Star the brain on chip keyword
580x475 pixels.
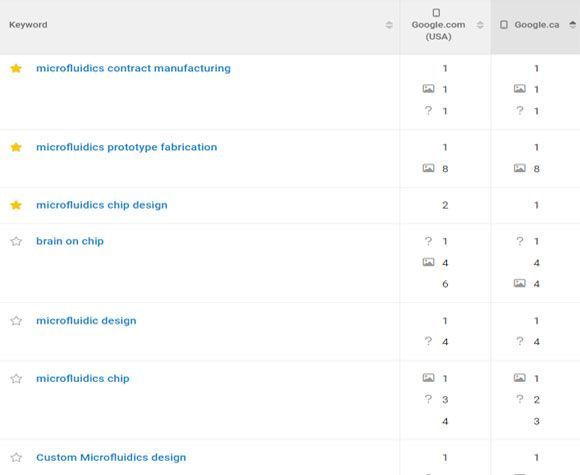(x=16, y=242)
